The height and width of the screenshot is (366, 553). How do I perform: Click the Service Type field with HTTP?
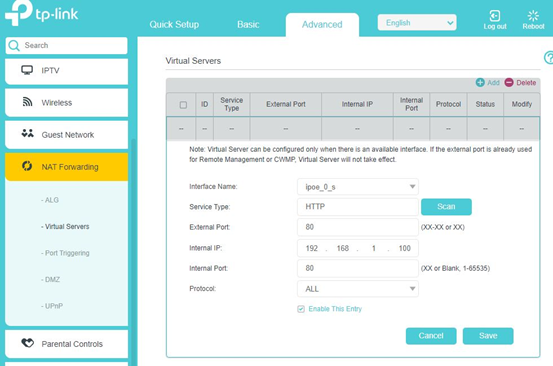coord(358,207)
